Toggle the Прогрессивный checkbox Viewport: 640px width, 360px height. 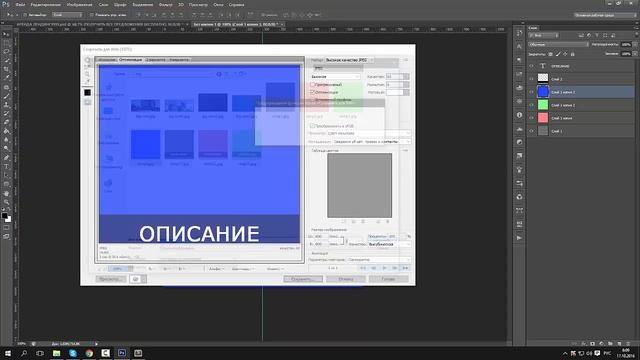click(312, 84)
